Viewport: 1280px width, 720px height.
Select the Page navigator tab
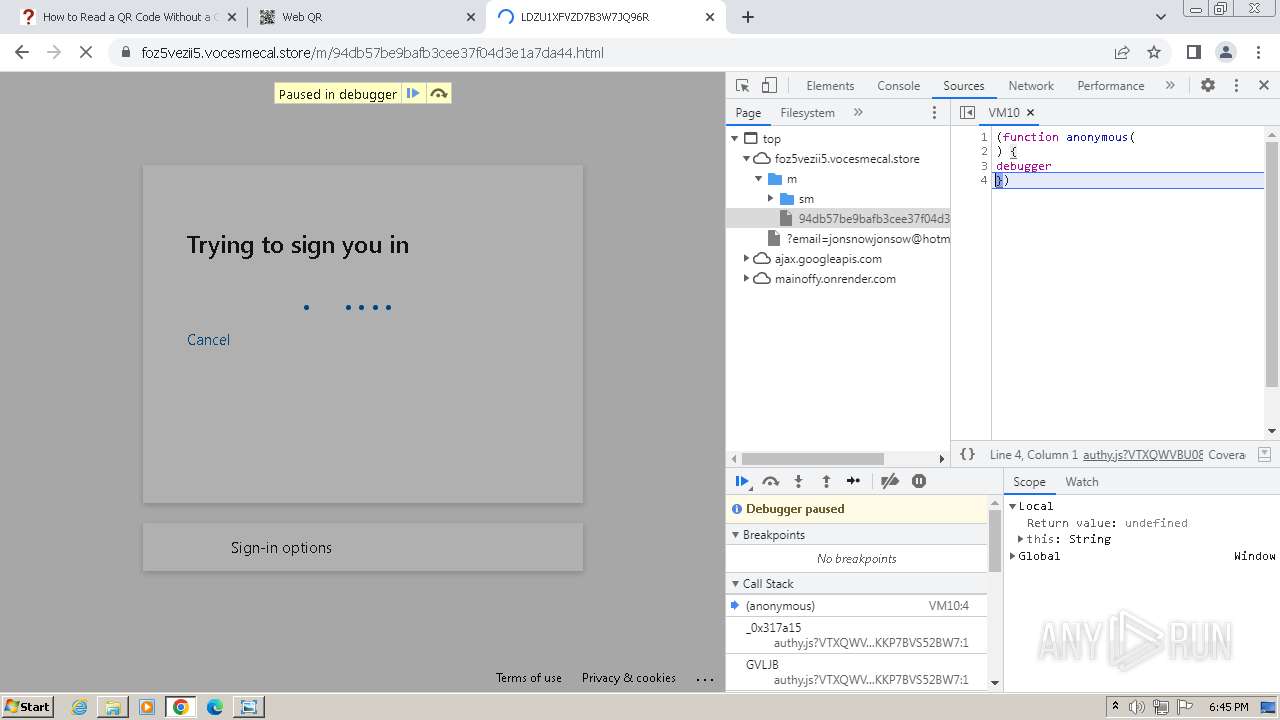coord(748,113)
